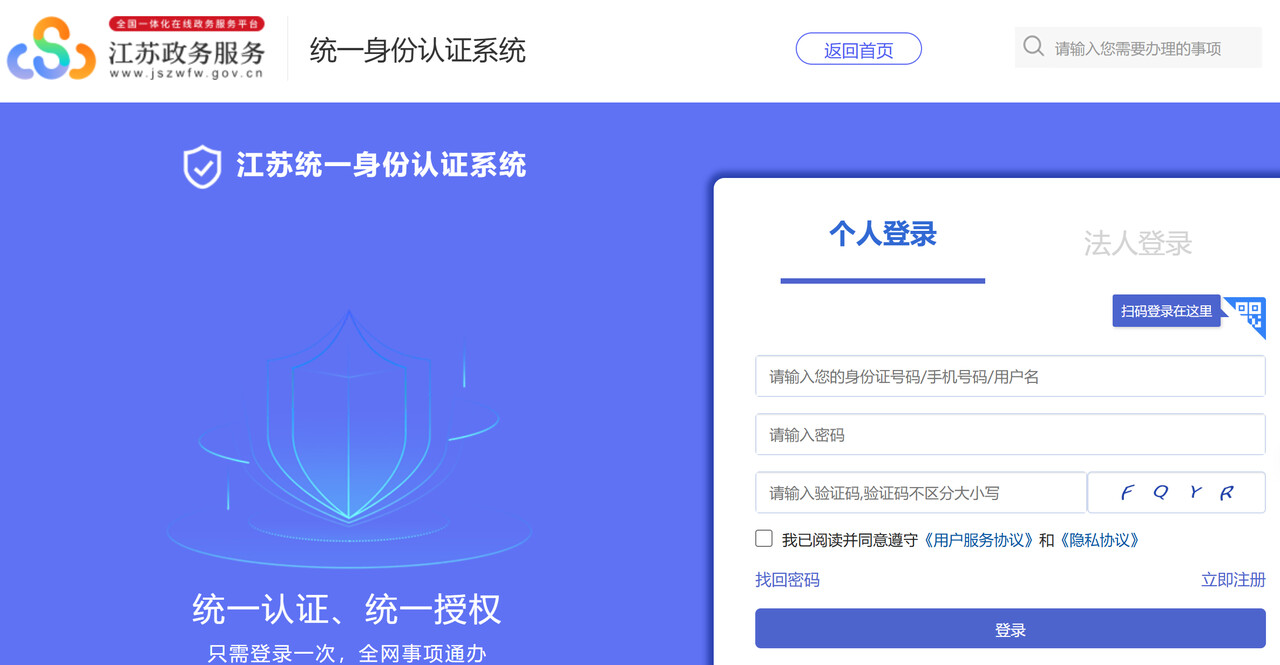Click the shield checkmark icon beside 江苏统一身份认证系统

(x=202, y=166)
